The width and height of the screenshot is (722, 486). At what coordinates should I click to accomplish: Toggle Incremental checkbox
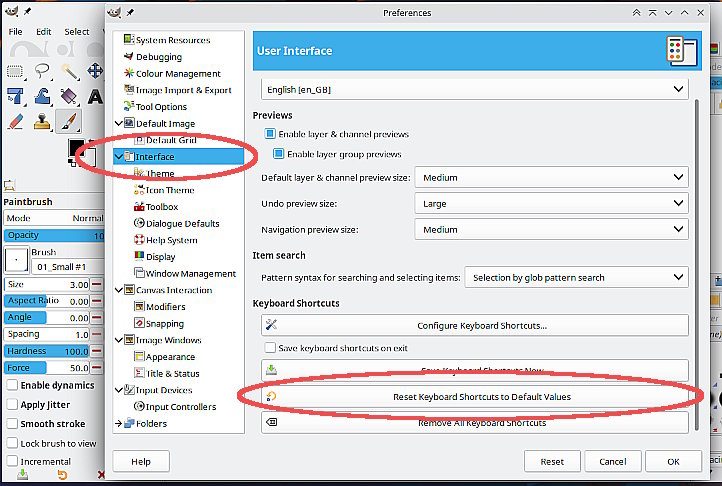coord(13,461)
